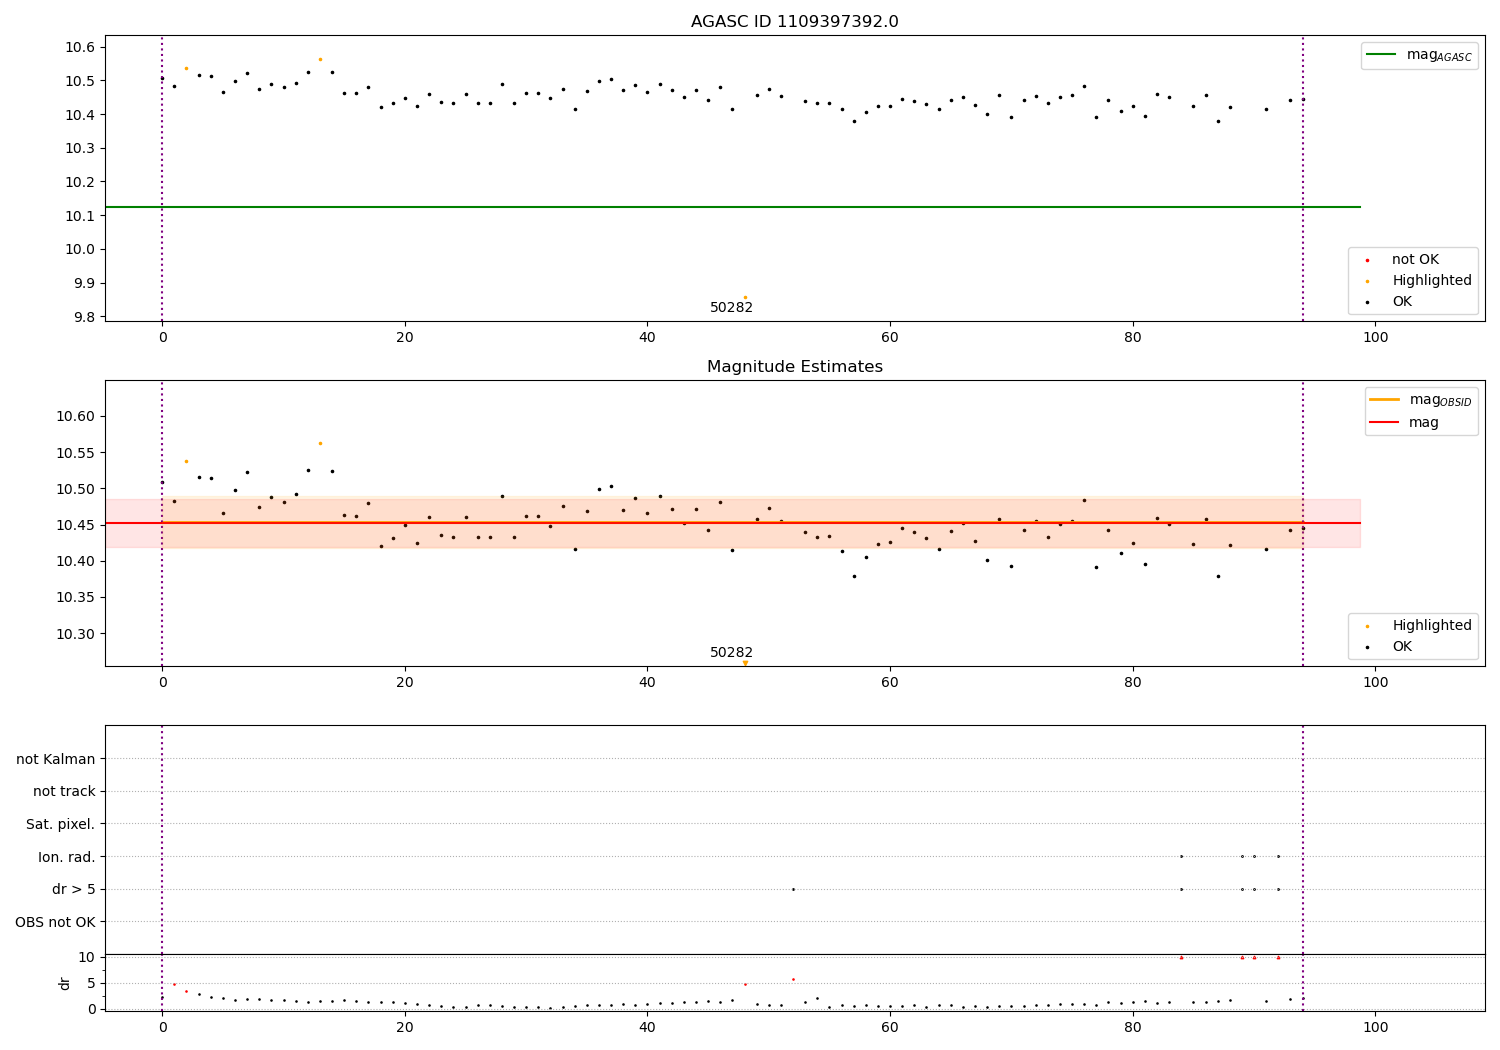Click the Magnitude Estimates plot title
The image size is (1500, 1050).
tap(794, 367)
